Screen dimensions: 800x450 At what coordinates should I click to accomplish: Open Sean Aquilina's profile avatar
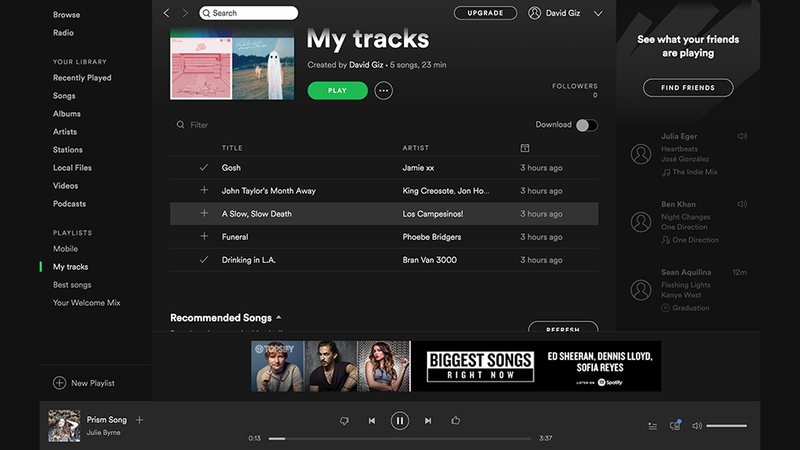pos(641,290)
